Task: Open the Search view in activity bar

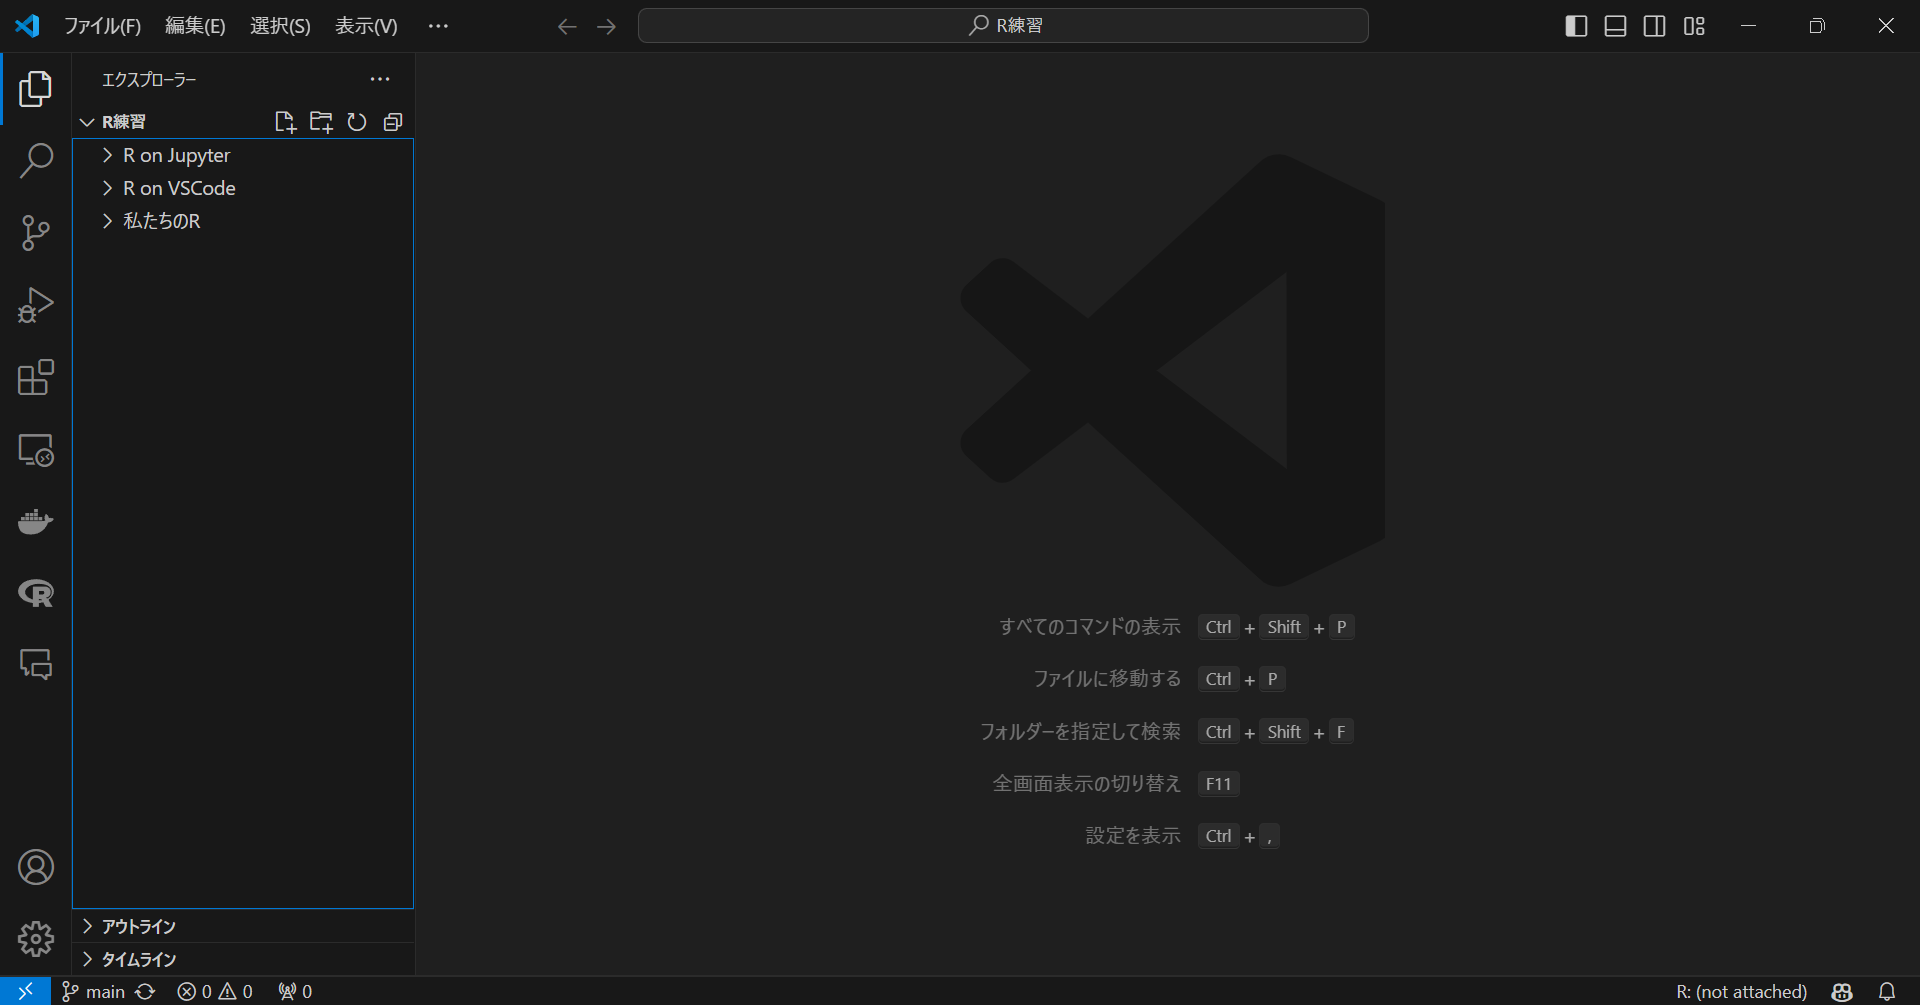Action: [36, 161]
